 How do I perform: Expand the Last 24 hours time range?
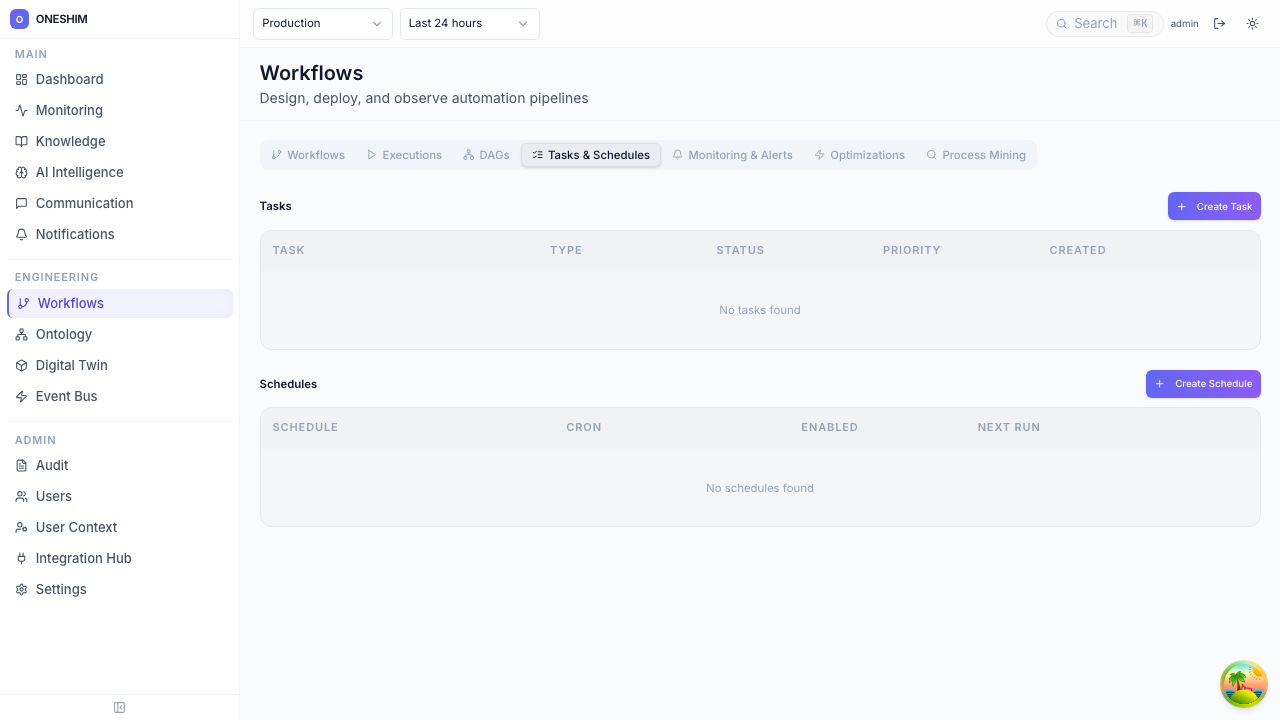click(x=469, y=23)
